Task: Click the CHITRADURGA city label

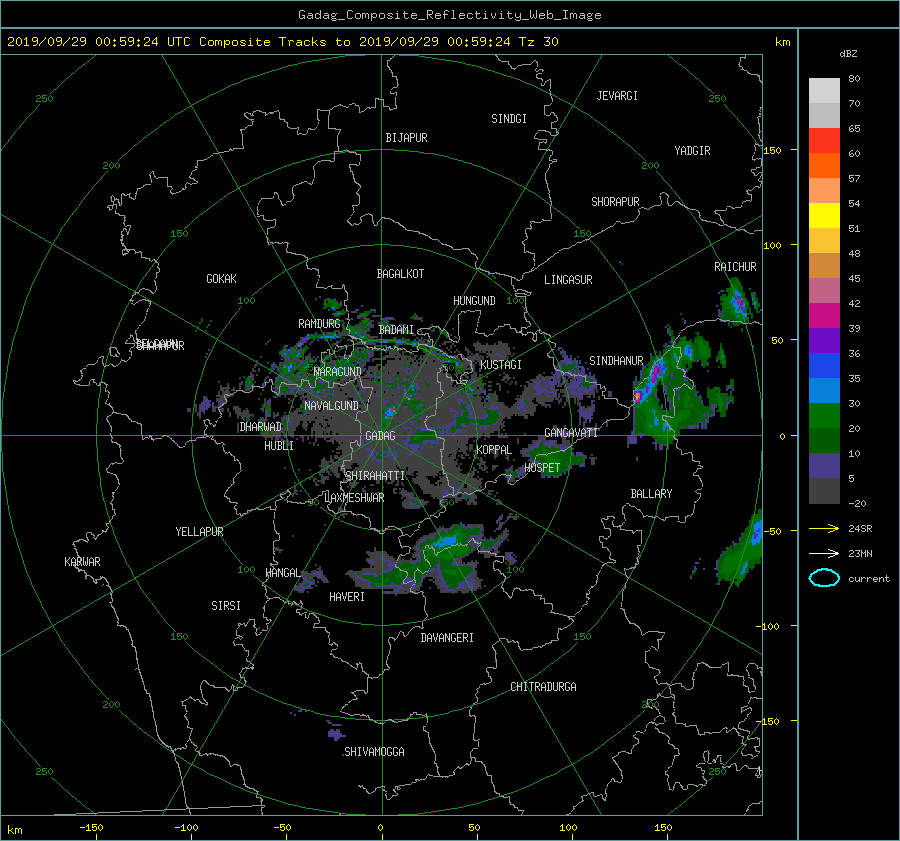Action: click(543, 687)
